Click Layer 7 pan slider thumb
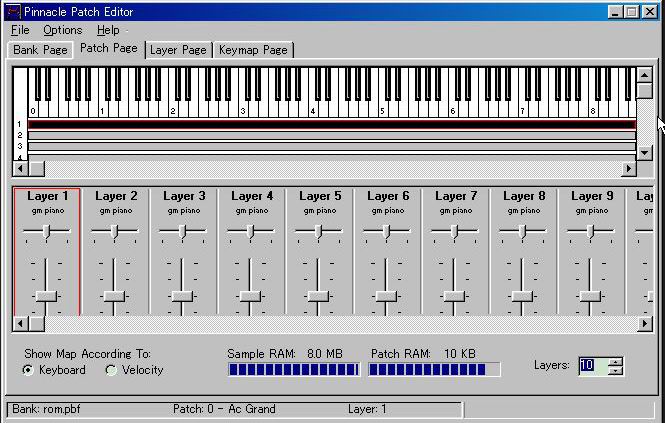Image resolution: width=665 pixels, height=423 pixels. point(454,231)
